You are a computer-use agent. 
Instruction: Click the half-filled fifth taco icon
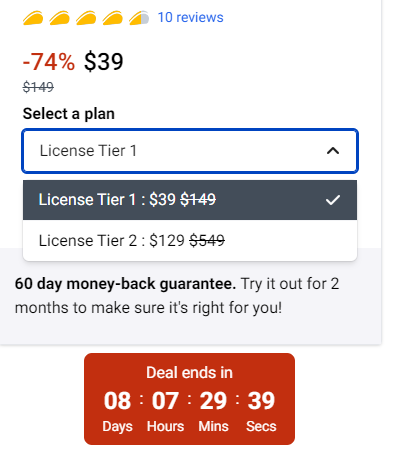[139, 18]
